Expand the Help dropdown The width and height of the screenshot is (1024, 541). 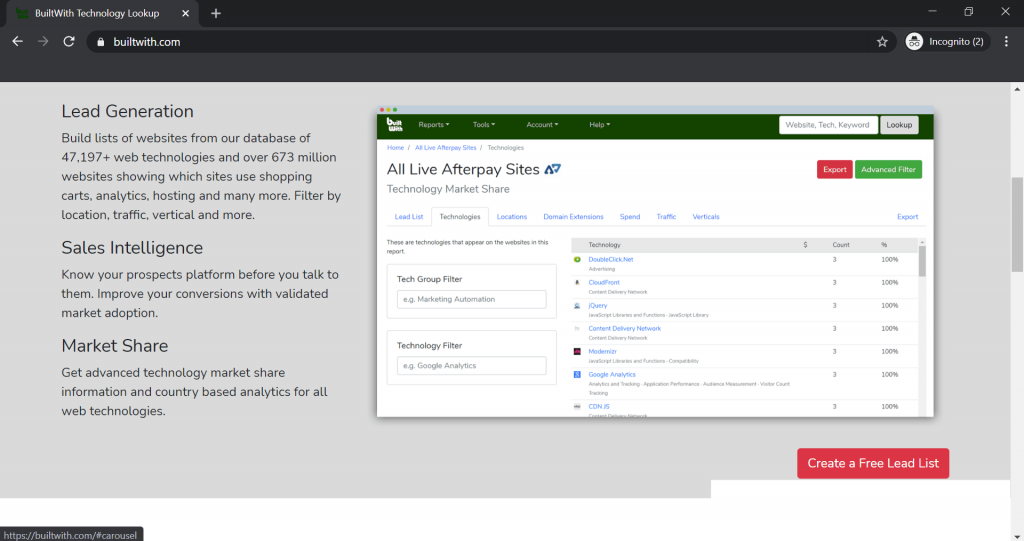[600, 125]
